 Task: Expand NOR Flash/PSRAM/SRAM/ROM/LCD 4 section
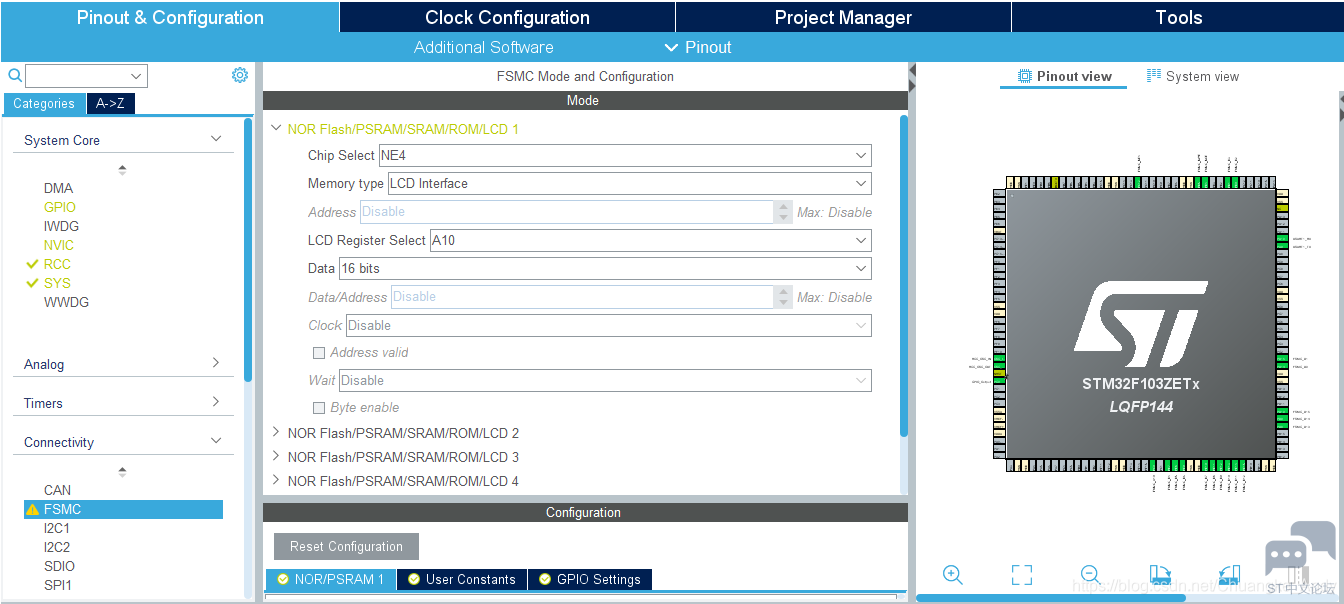(276, 480)
